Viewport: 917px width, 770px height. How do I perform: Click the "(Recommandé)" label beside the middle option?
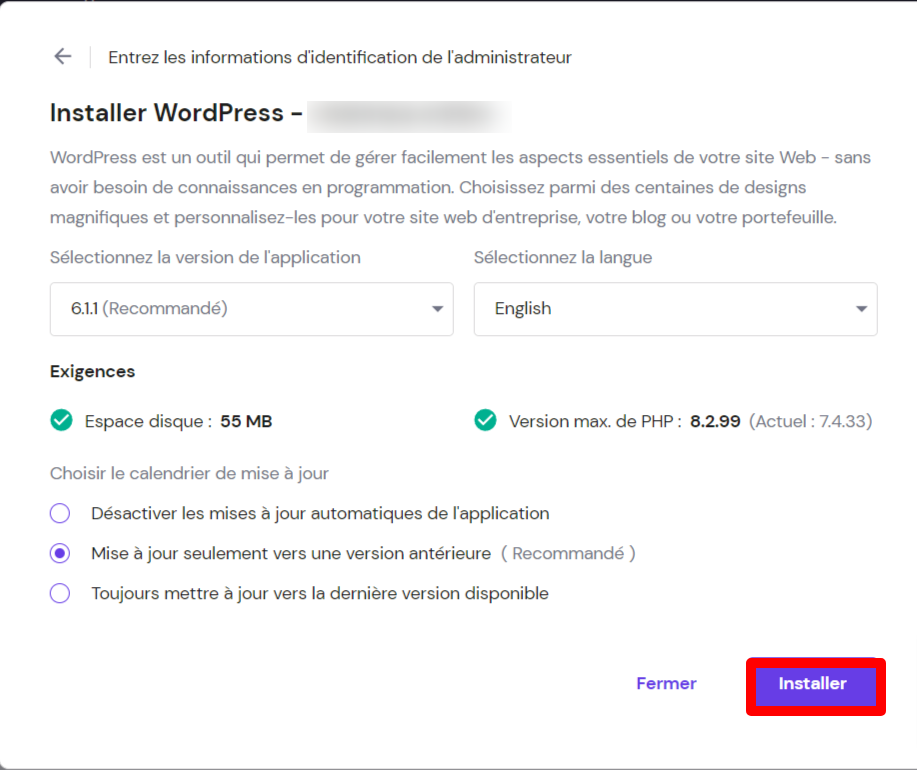[x=570, y=553]
